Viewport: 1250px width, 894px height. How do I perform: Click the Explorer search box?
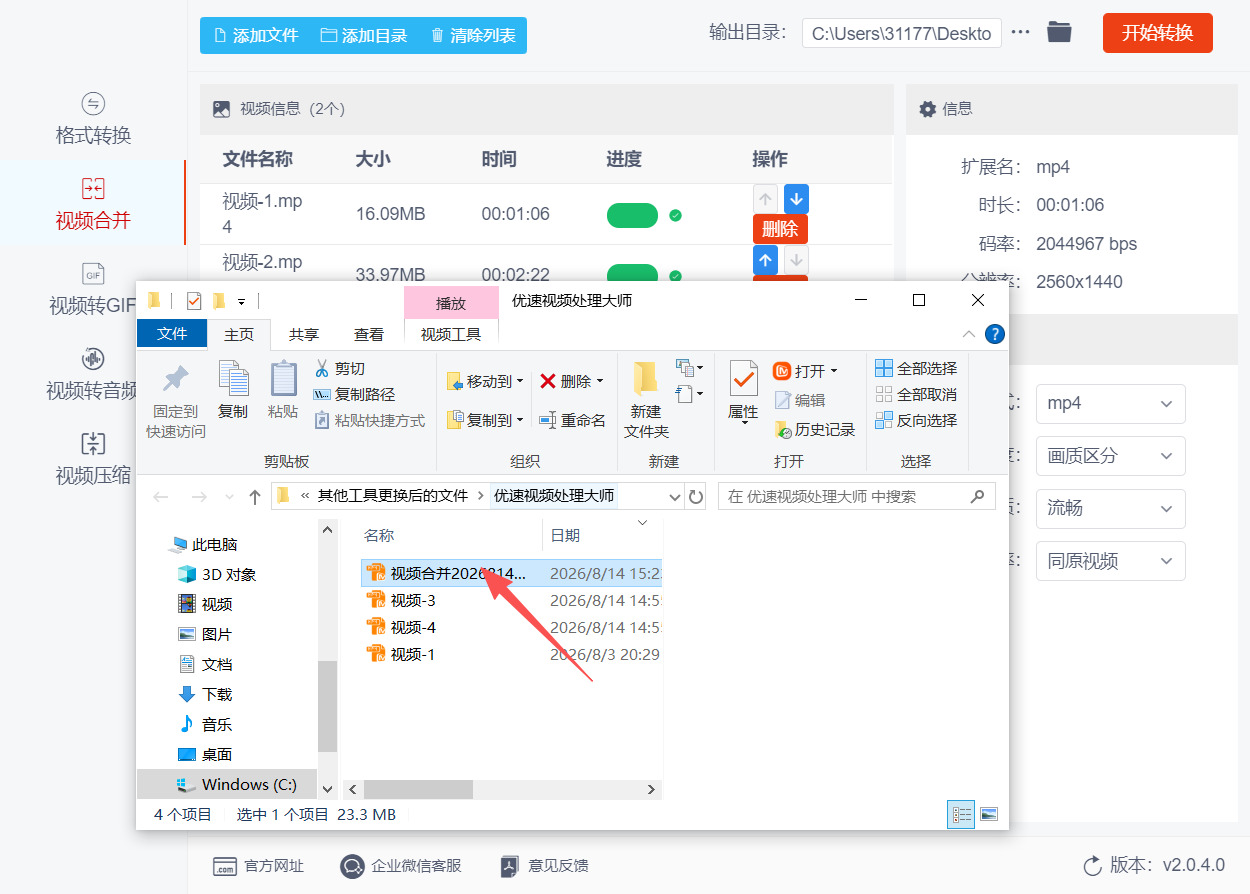pos(856,496)
